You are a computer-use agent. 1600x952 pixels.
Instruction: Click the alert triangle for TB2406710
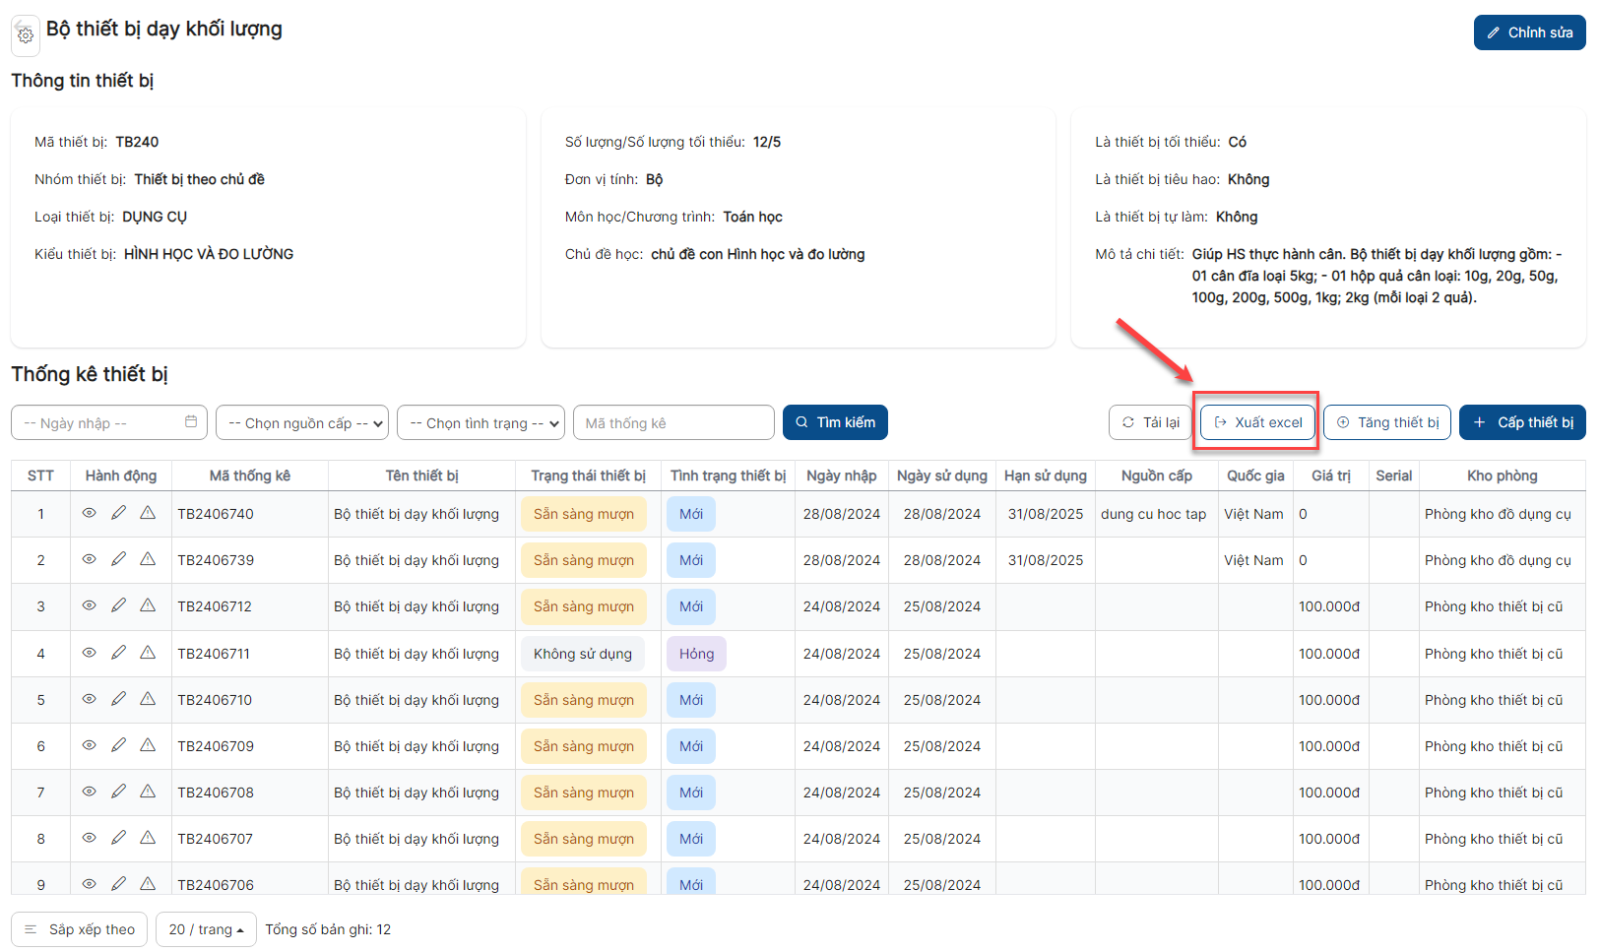[148, 698]
